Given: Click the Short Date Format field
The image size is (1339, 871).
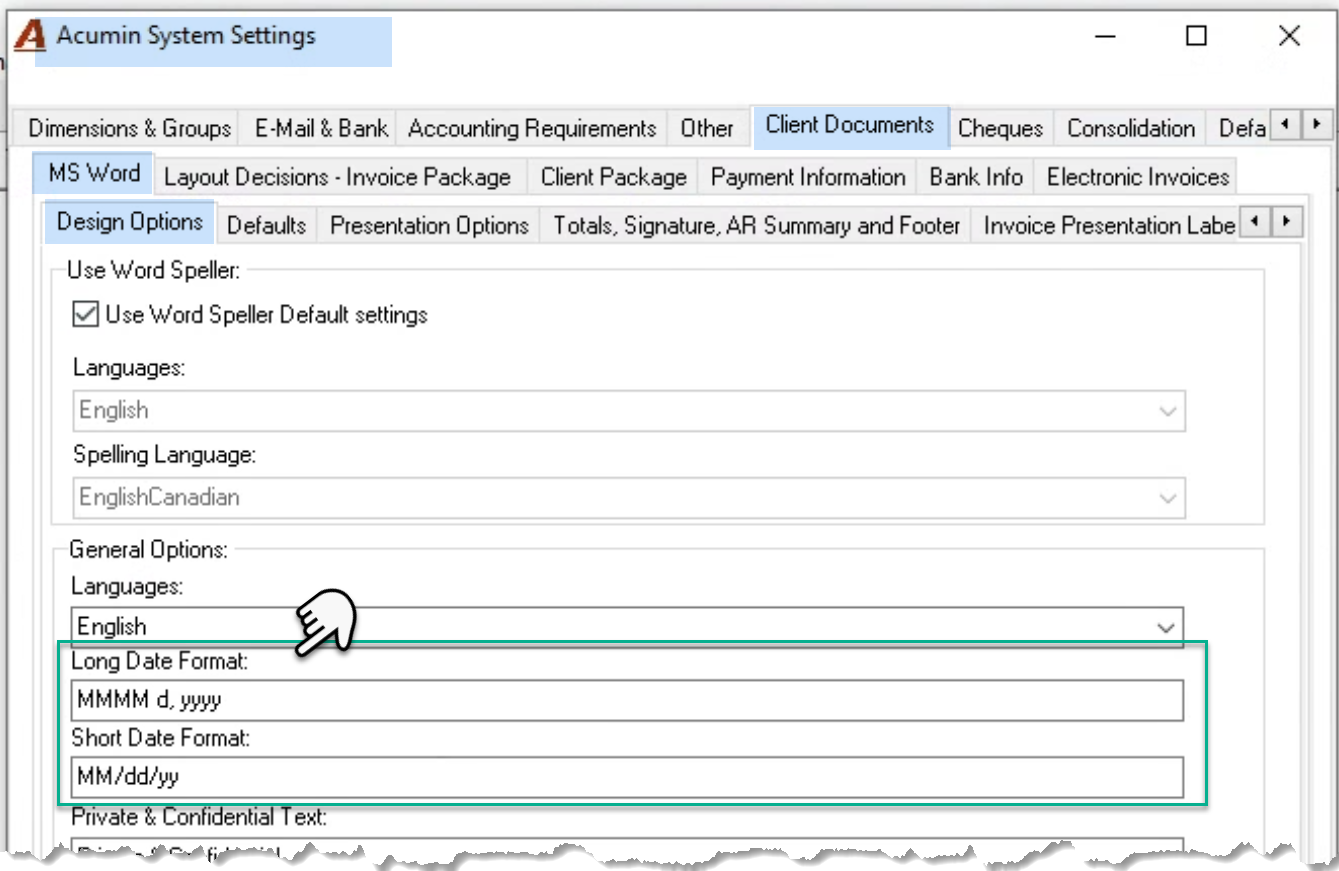Looking at the screenshot, I should [x=627, y=776].
